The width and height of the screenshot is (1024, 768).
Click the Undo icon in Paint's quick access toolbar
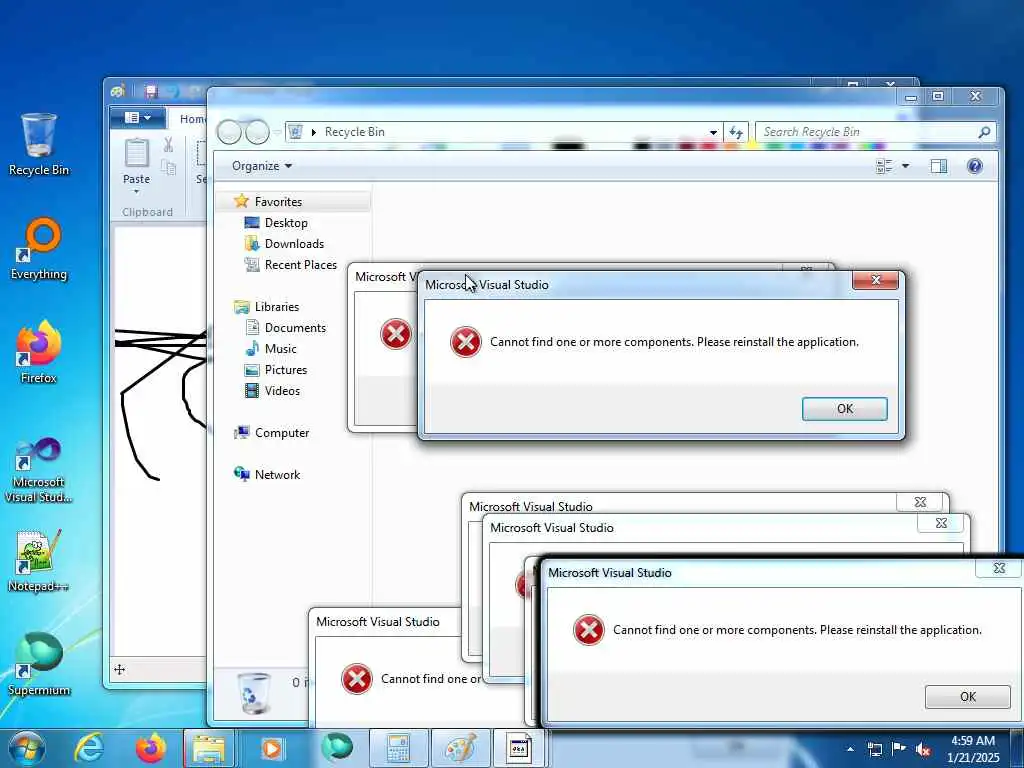click(x=173, y=91)
